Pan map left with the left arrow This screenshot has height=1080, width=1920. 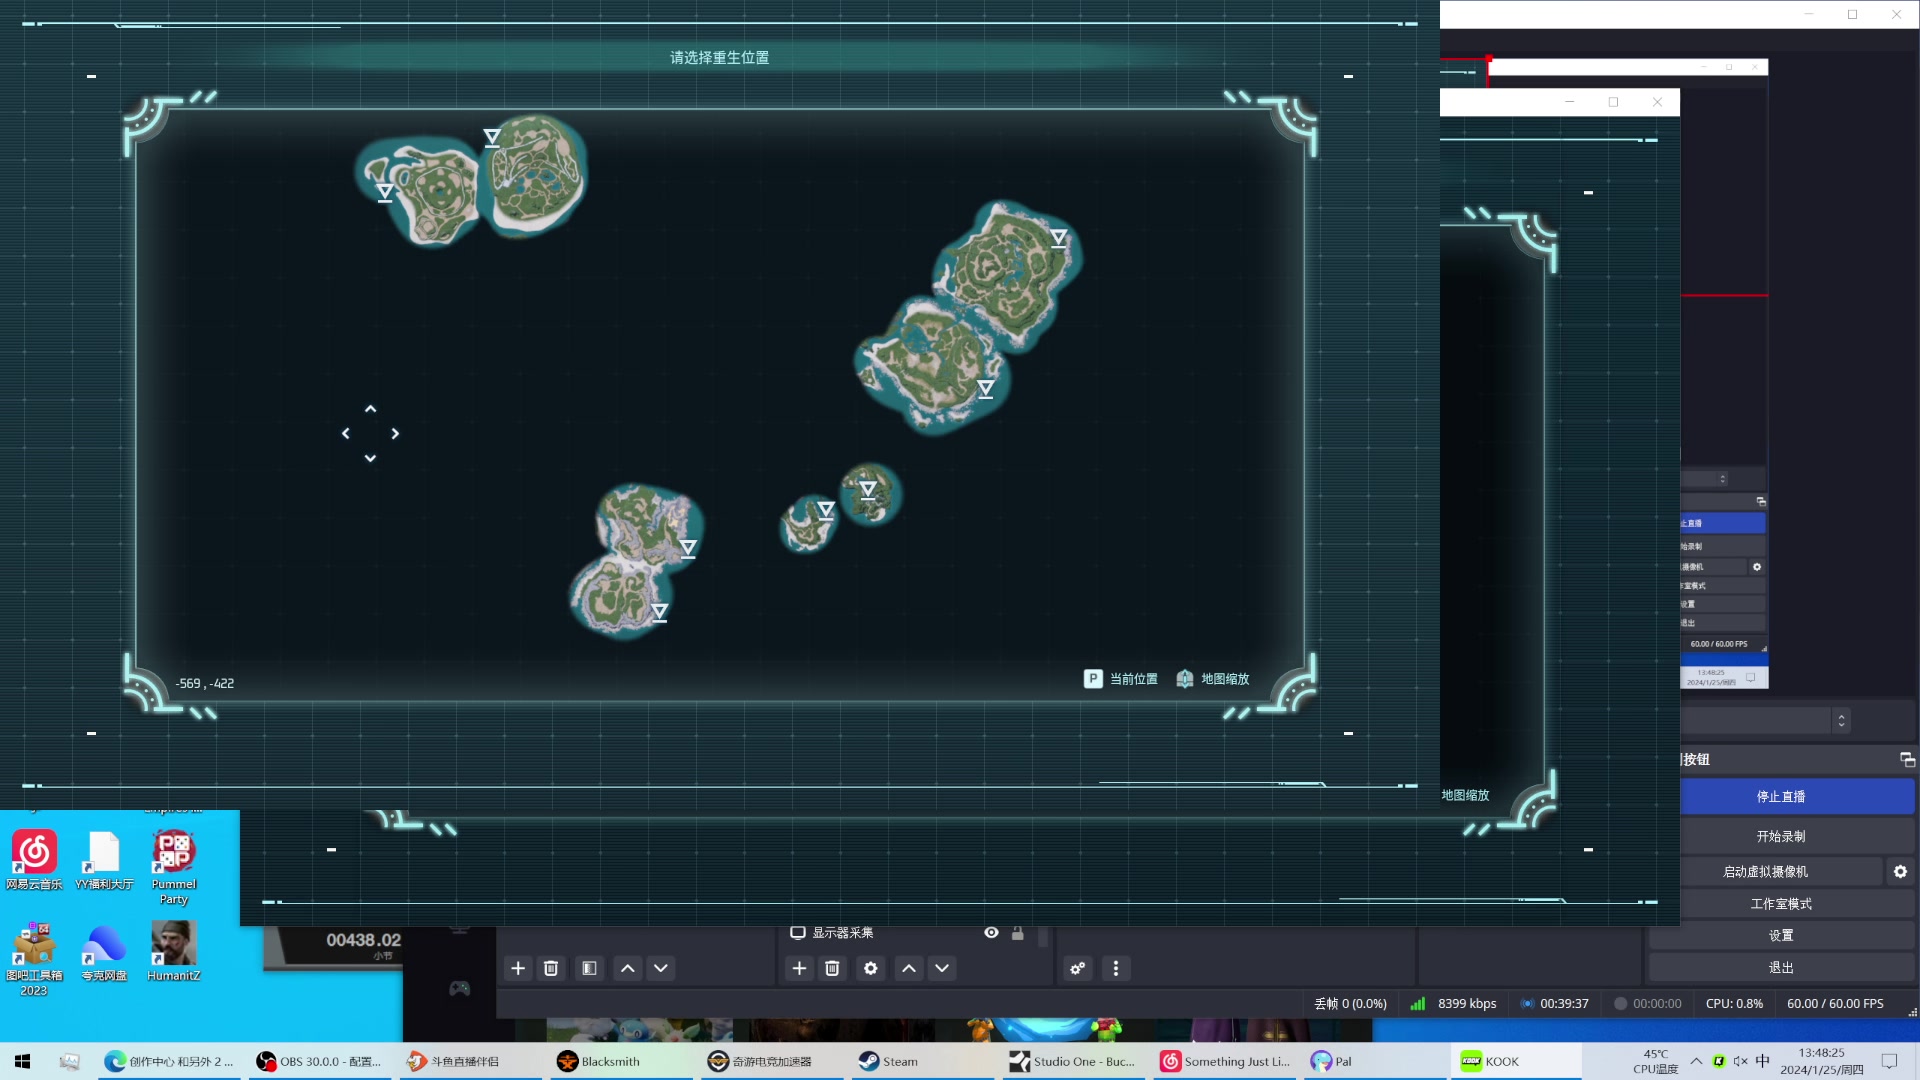tap(346, 434)
